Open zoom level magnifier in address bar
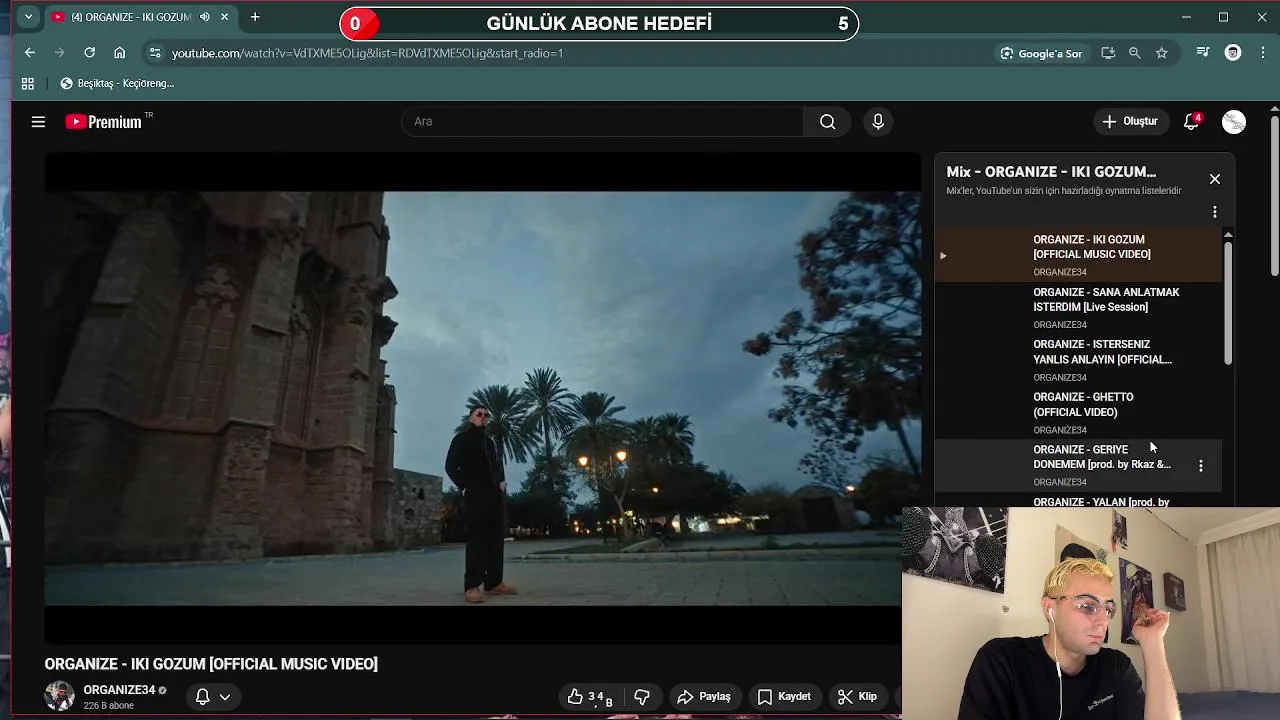 click(1135, 53)
